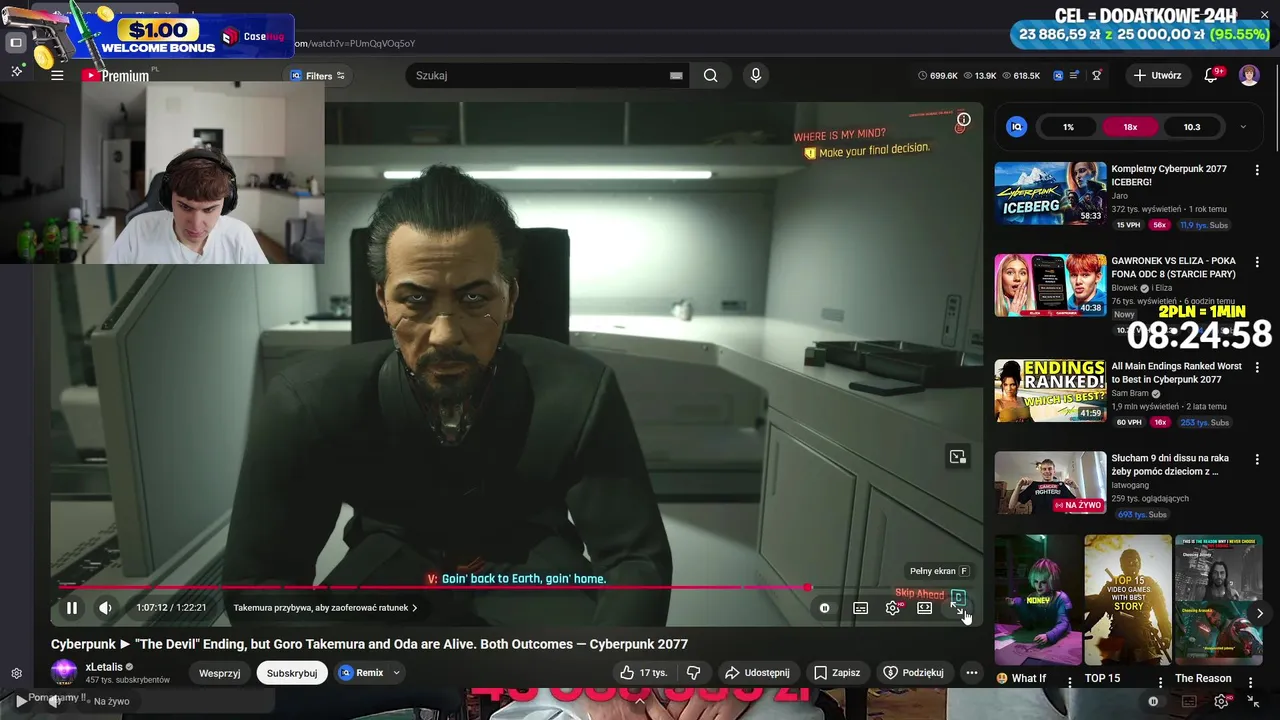Share the video with Udostępnij
The height and width of the screenshot is (720, 1280).
pyautogui.click(x=757, y=673)
